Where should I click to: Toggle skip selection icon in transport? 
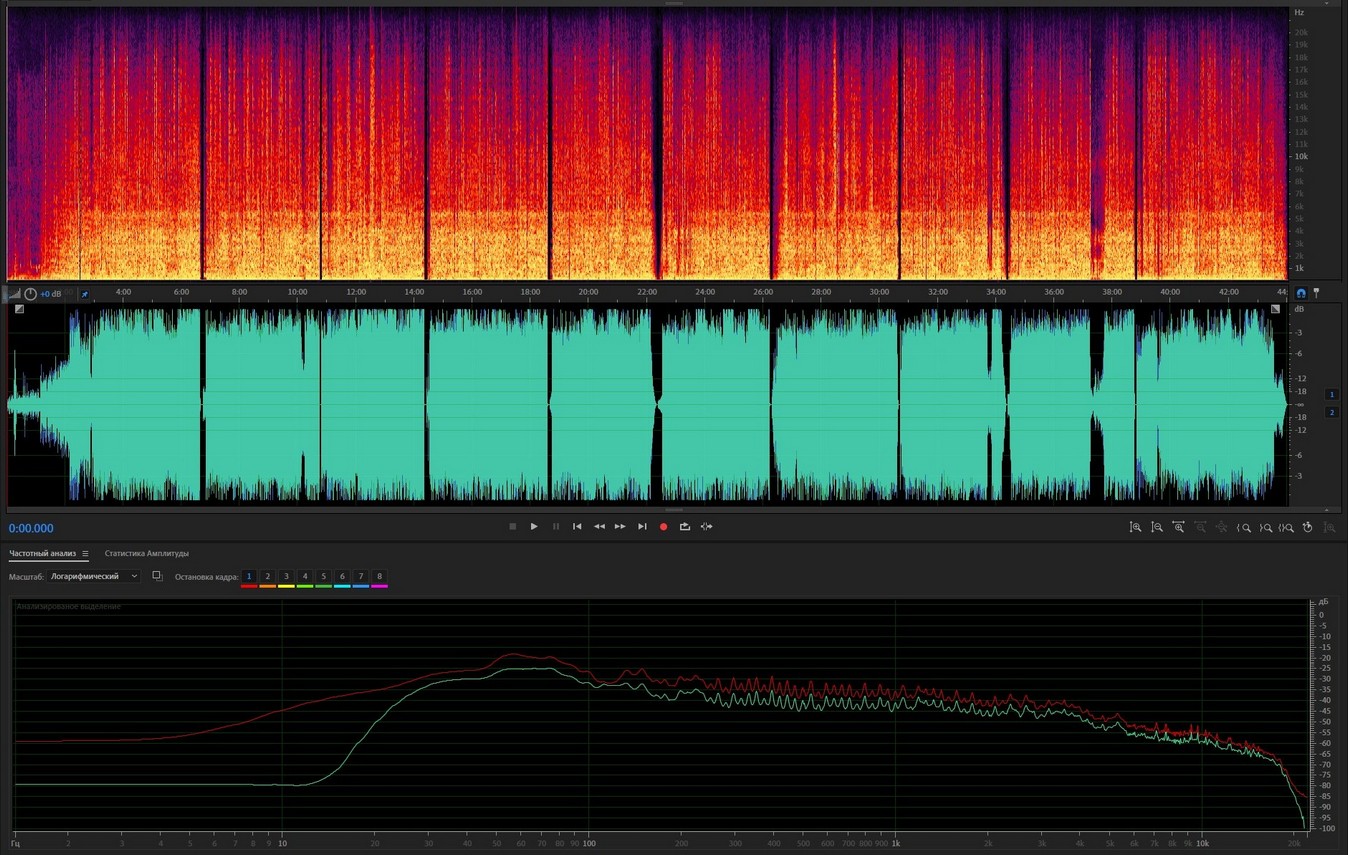[707, 527]
